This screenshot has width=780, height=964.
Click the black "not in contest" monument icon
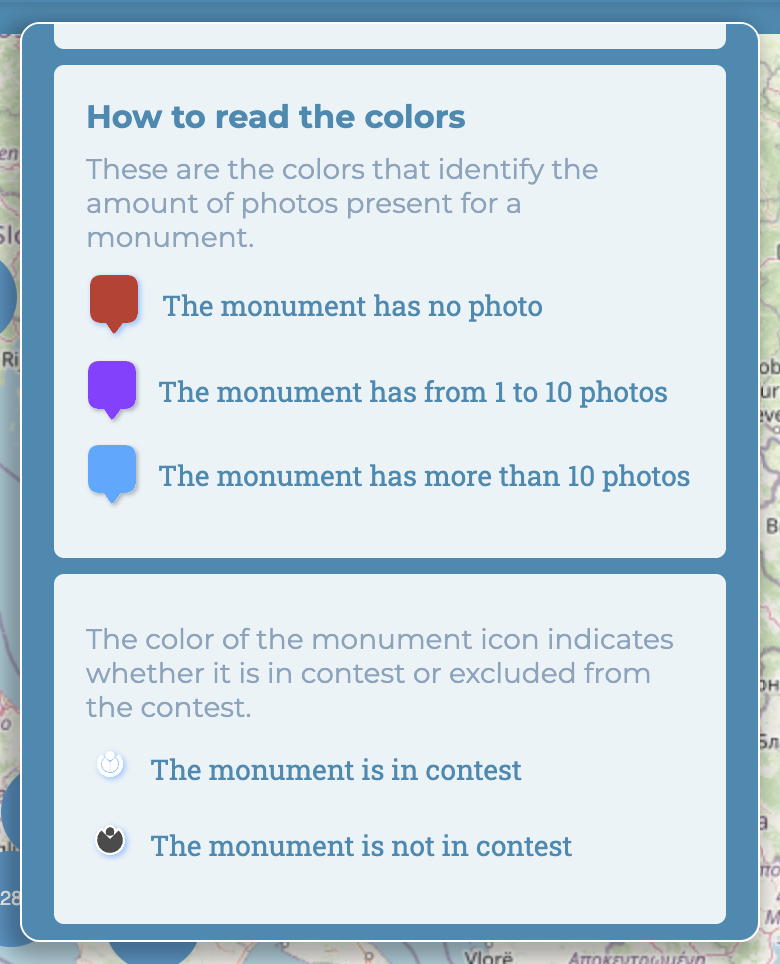click(111, 840)
